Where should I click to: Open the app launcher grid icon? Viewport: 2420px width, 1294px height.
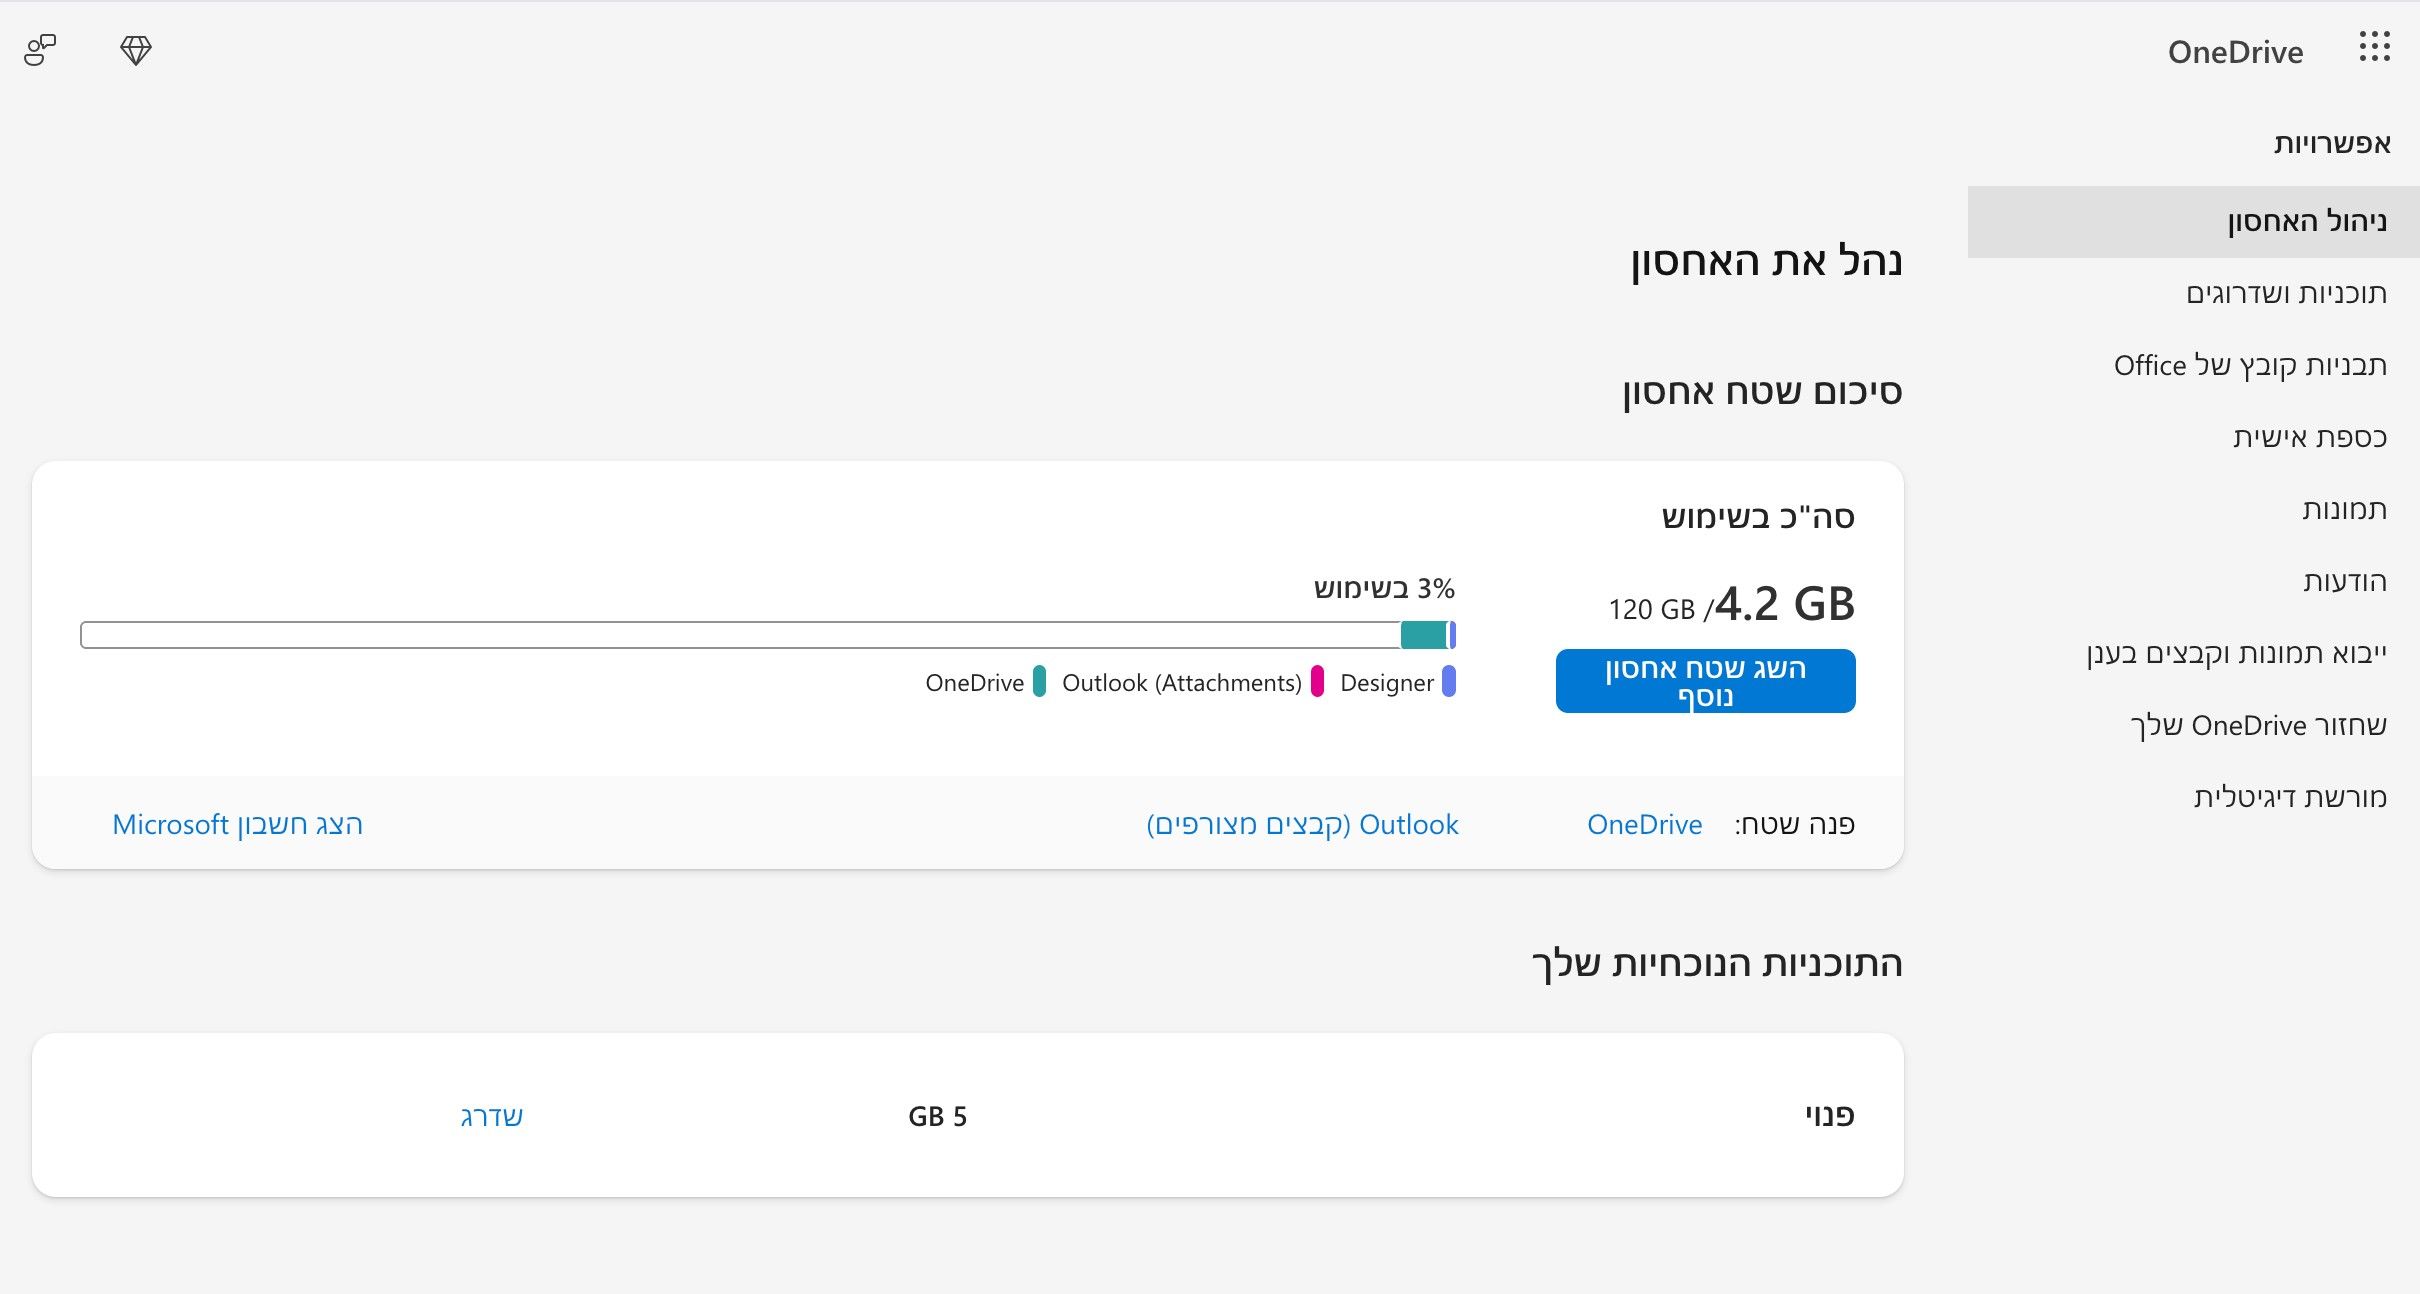pyautogui.click(x=2374, y=47)
